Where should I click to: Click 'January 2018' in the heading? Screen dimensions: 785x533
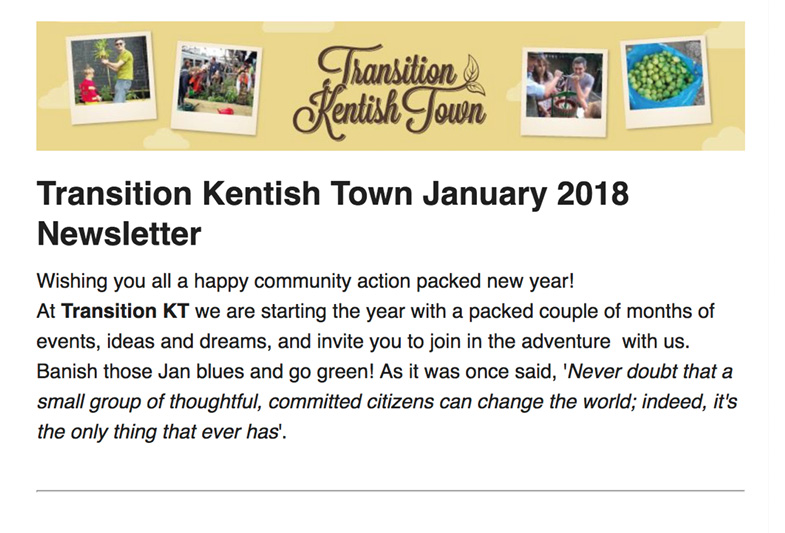pos(526,194)
